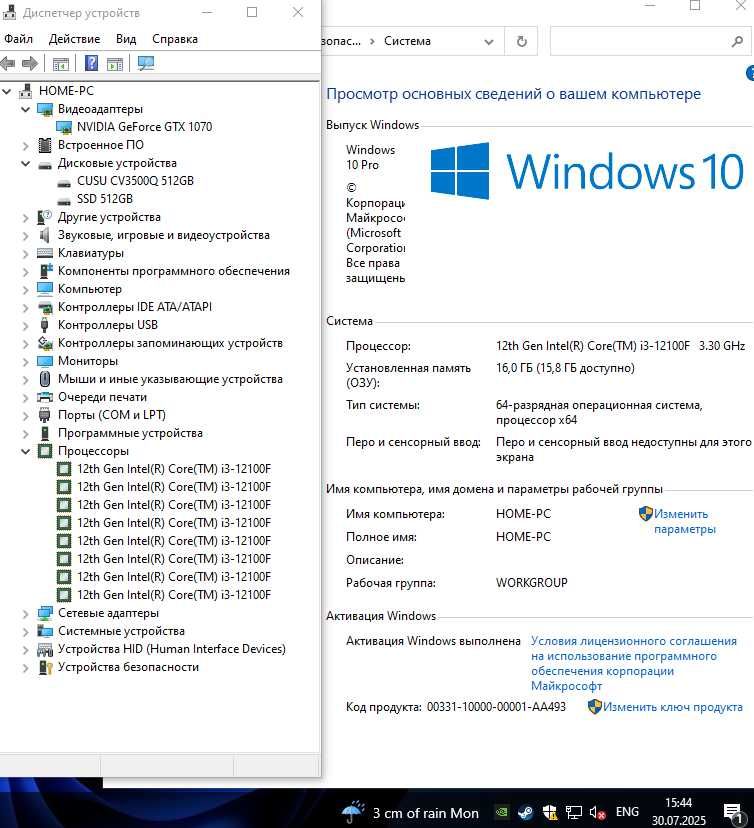The image size is (754, 828).
Task: Click the refresh button in System window
Action: click(522, 41)
